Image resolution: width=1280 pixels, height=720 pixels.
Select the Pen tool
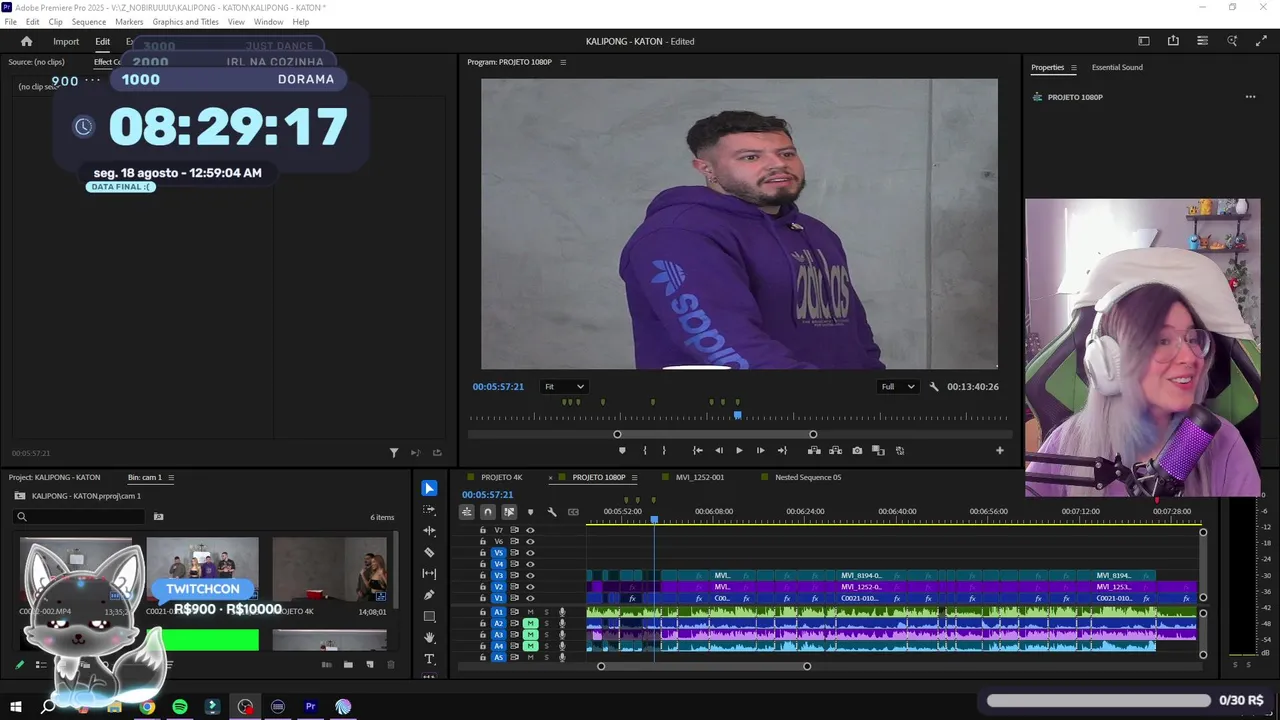429,595
